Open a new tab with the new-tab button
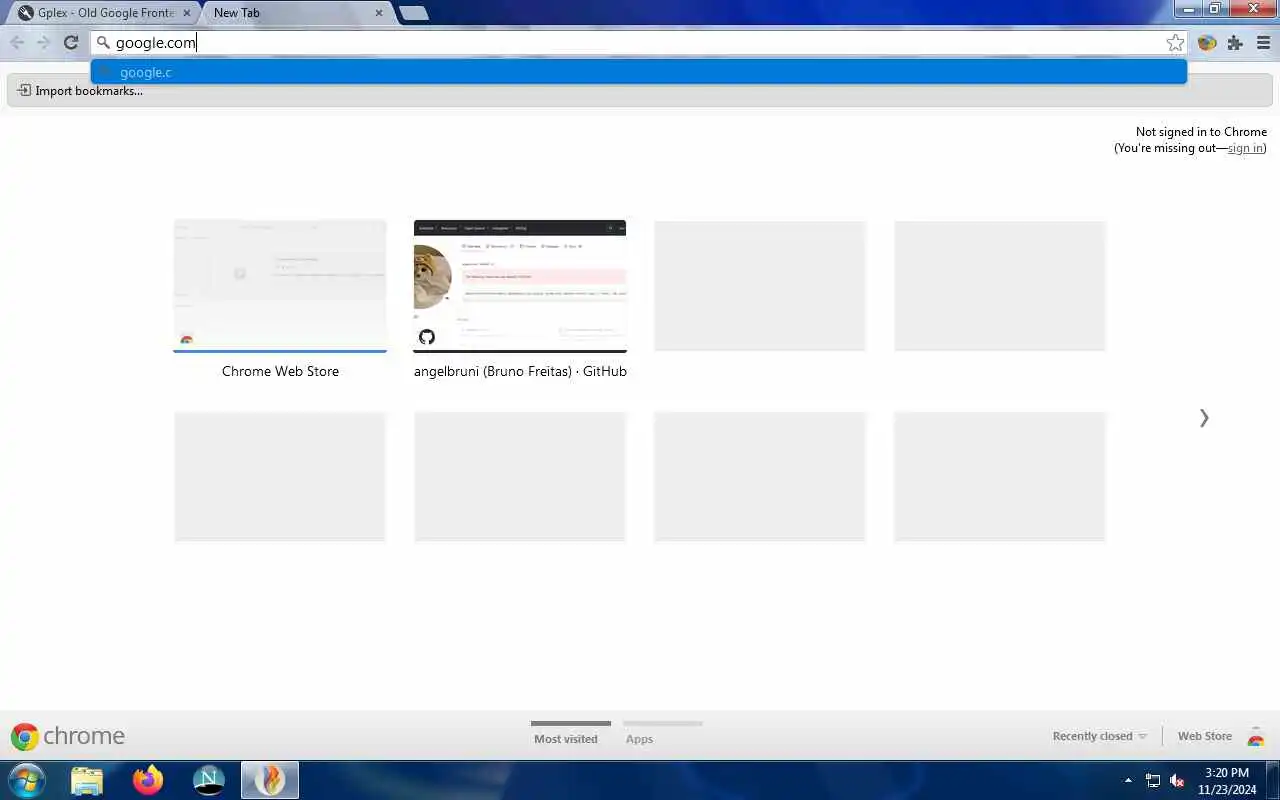 click(413, 13)
